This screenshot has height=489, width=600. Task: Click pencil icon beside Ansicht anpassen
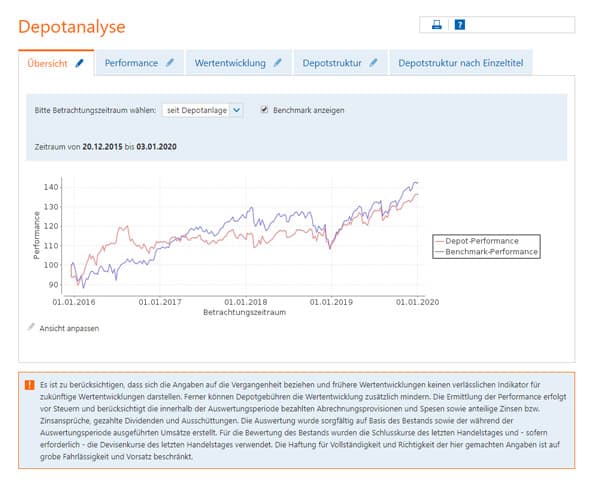[x=31, y=327]
